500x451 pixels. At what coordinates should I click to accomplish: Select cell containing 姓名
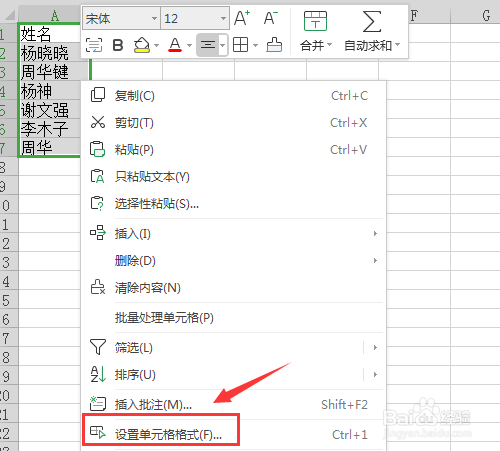(49, 33)
